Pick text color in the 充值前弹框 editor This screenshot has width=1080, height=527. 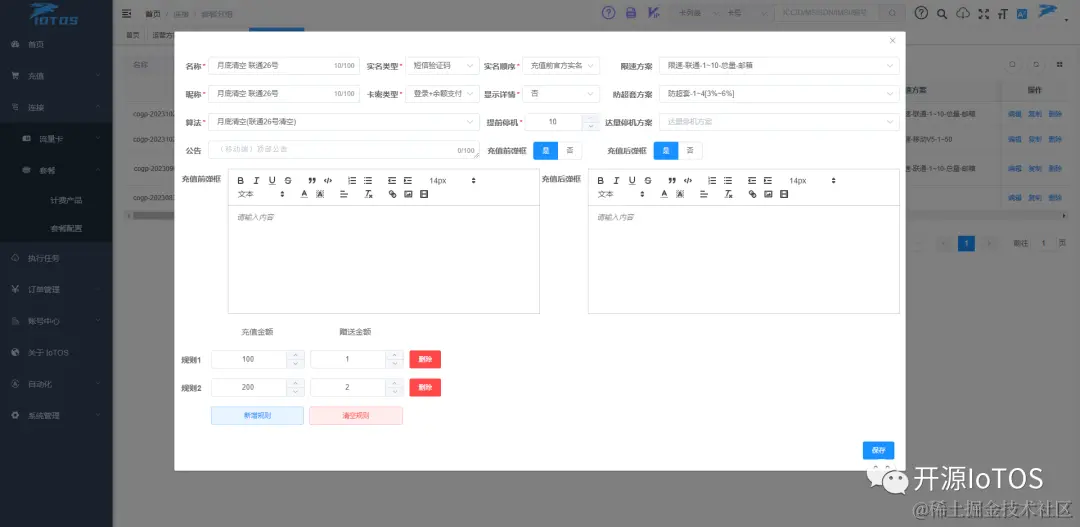(x=304, y=194)
